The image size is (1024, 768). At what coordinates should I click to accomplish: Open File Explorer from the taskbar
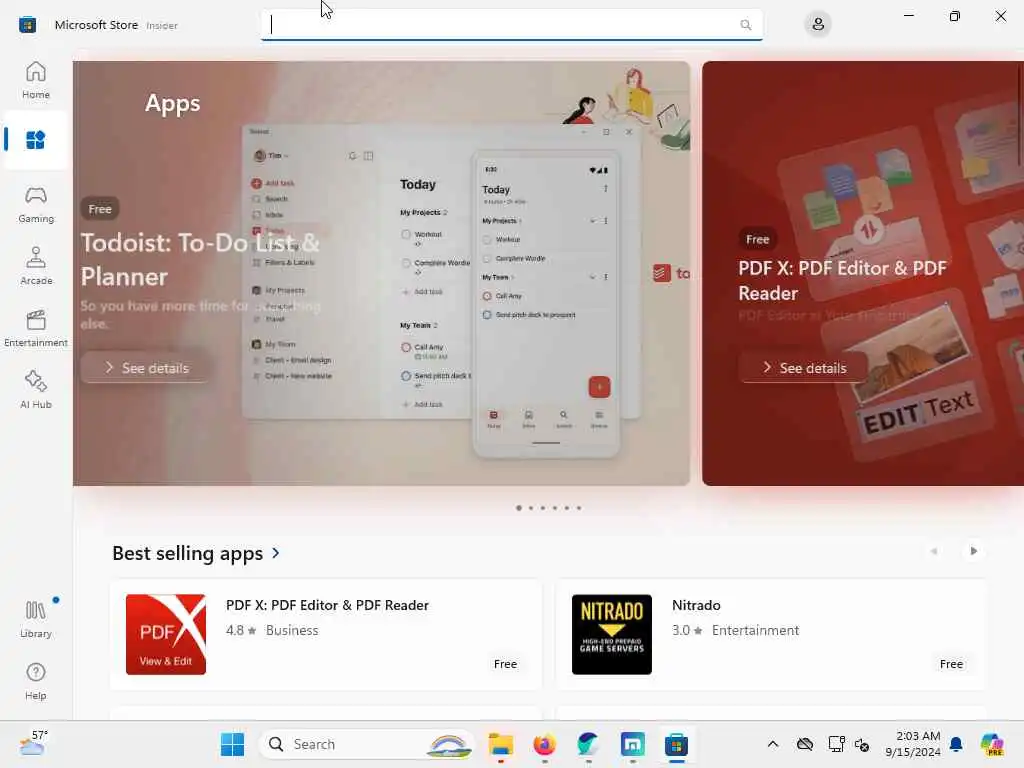point(501,744)
